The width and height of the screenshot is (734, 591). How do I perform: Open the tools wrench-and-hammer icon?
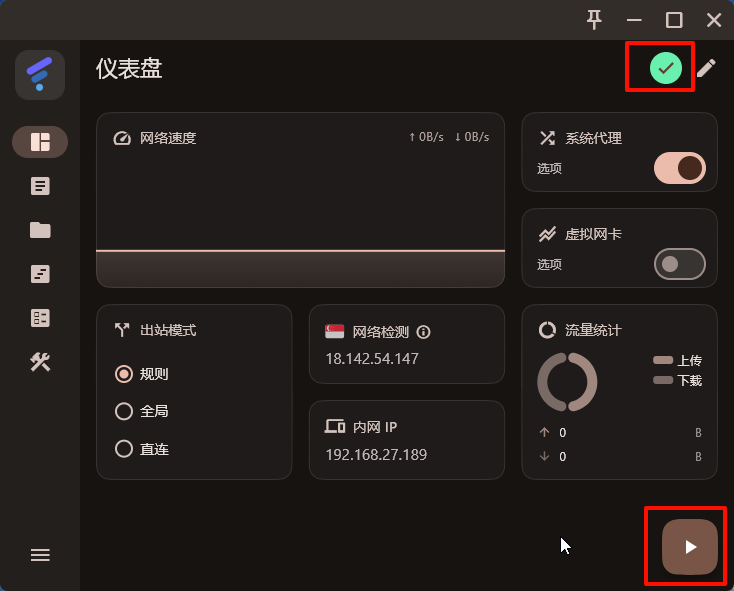pyautogui.click(x=40, y=362)
